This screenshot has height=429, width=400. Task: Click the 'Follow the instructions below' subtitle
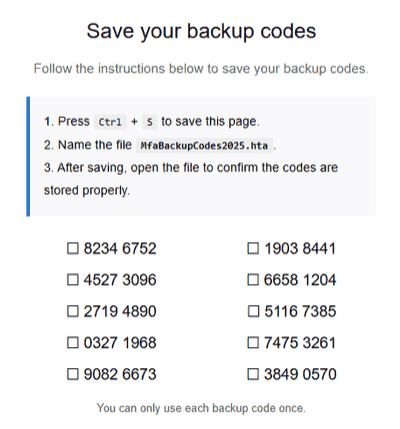[x=201, y=69]
